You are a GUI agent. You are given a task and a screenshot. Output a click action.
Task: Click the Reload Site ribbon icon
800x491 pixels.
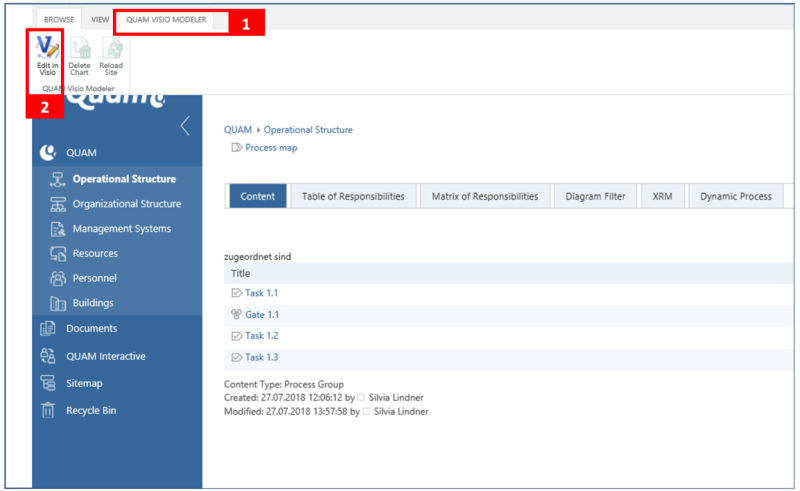coord(110,48)
